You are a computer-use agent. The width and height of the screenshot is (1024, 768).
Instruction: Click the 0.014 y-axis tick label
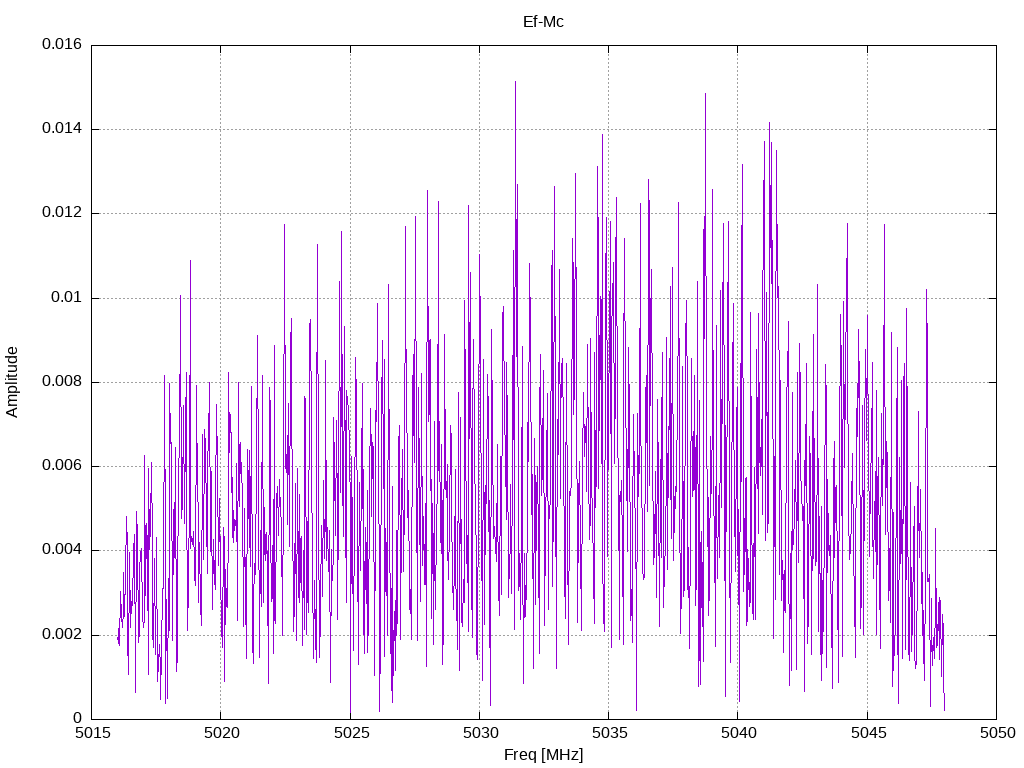click(x=62, y=129)
